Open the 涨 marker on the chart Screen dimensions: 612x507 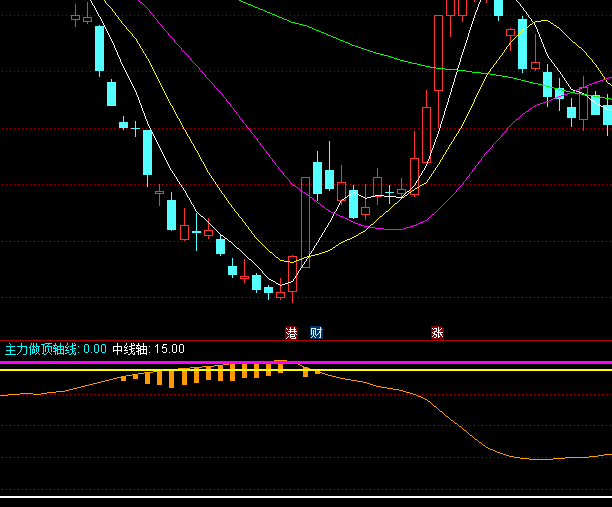click(437, 332)
